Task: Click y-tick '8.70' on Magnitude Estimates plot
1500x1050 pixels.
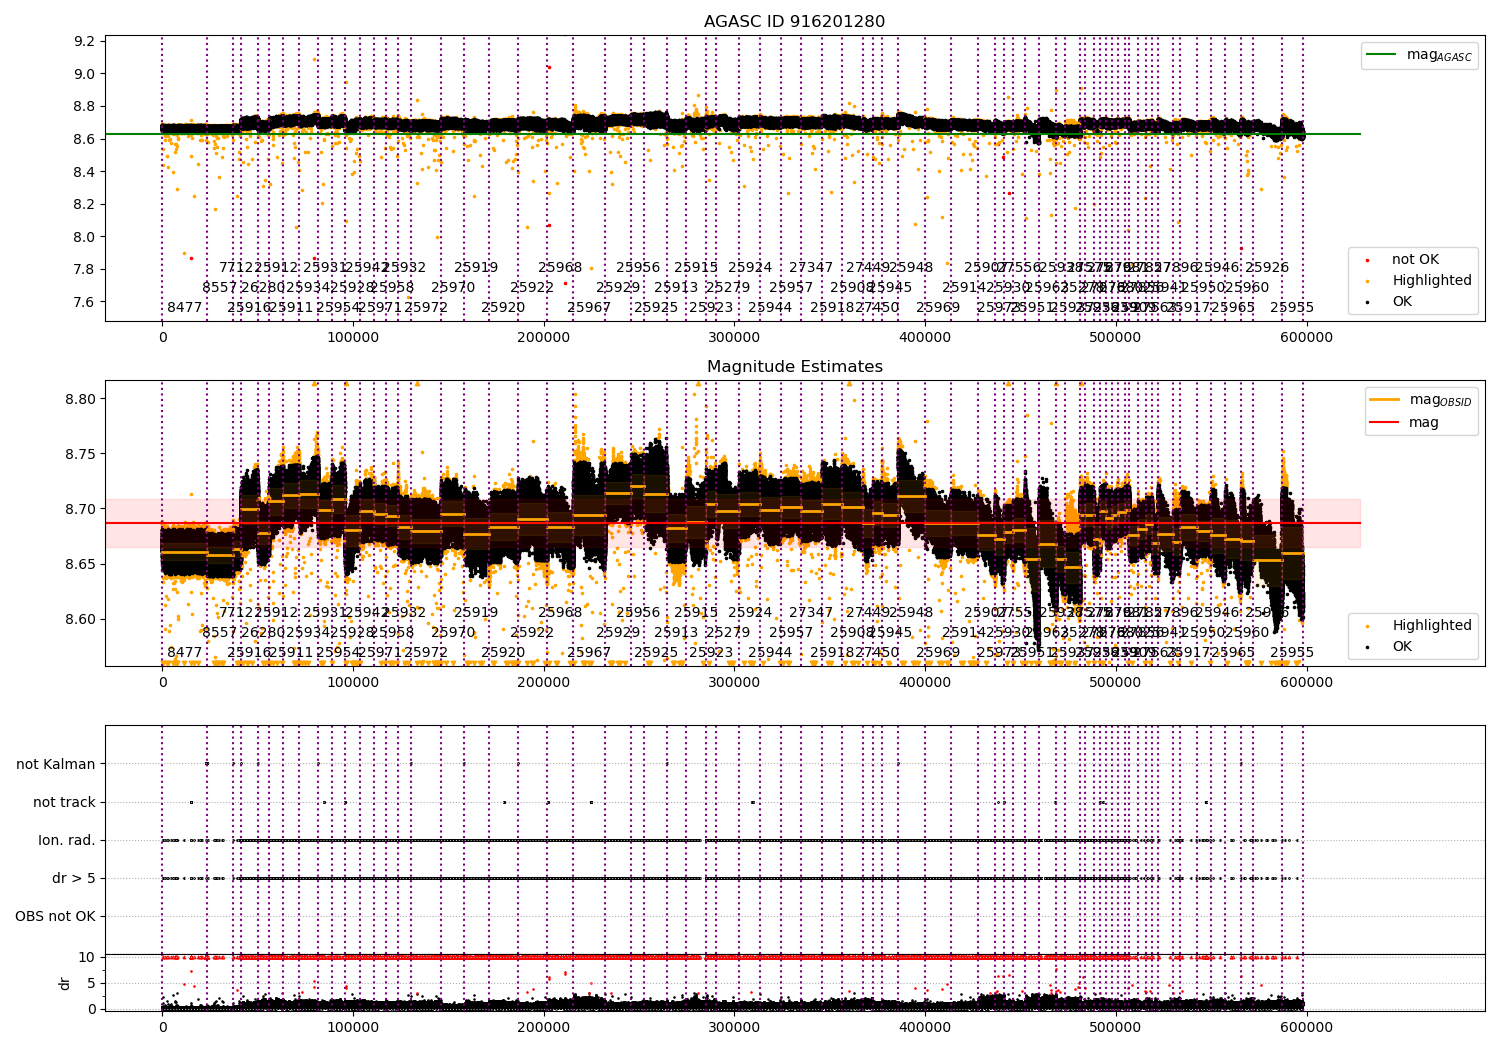Action: [81, 509]
